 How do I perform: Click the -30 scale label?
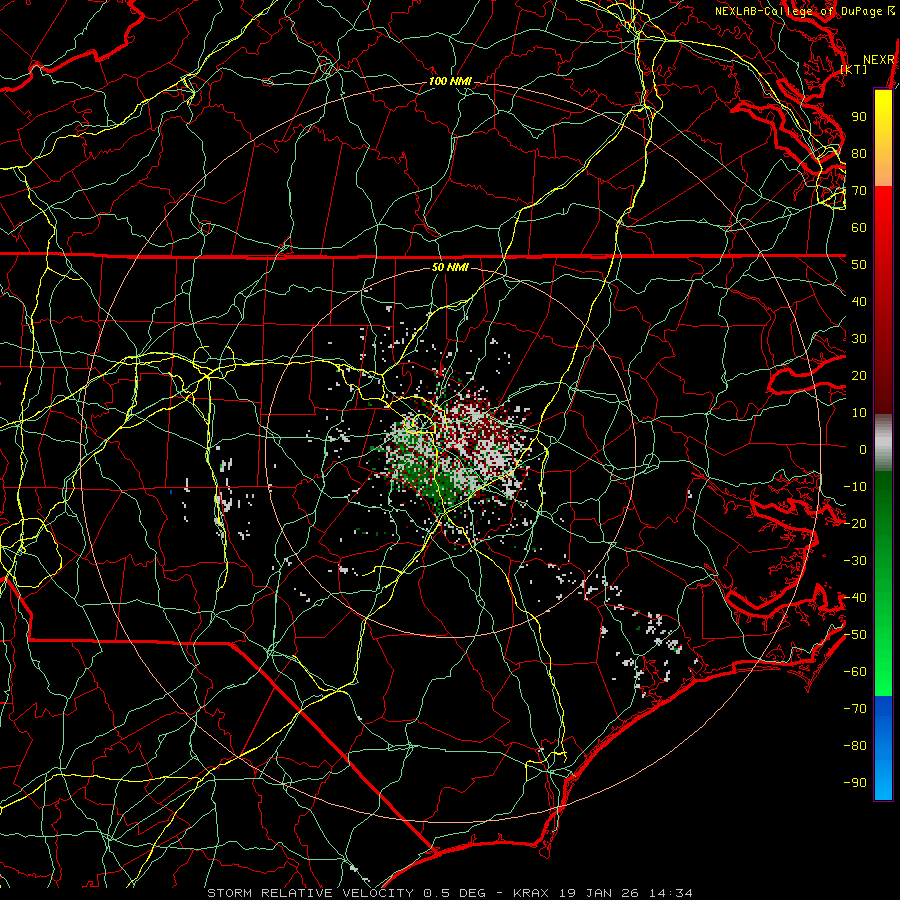[855, 561]
